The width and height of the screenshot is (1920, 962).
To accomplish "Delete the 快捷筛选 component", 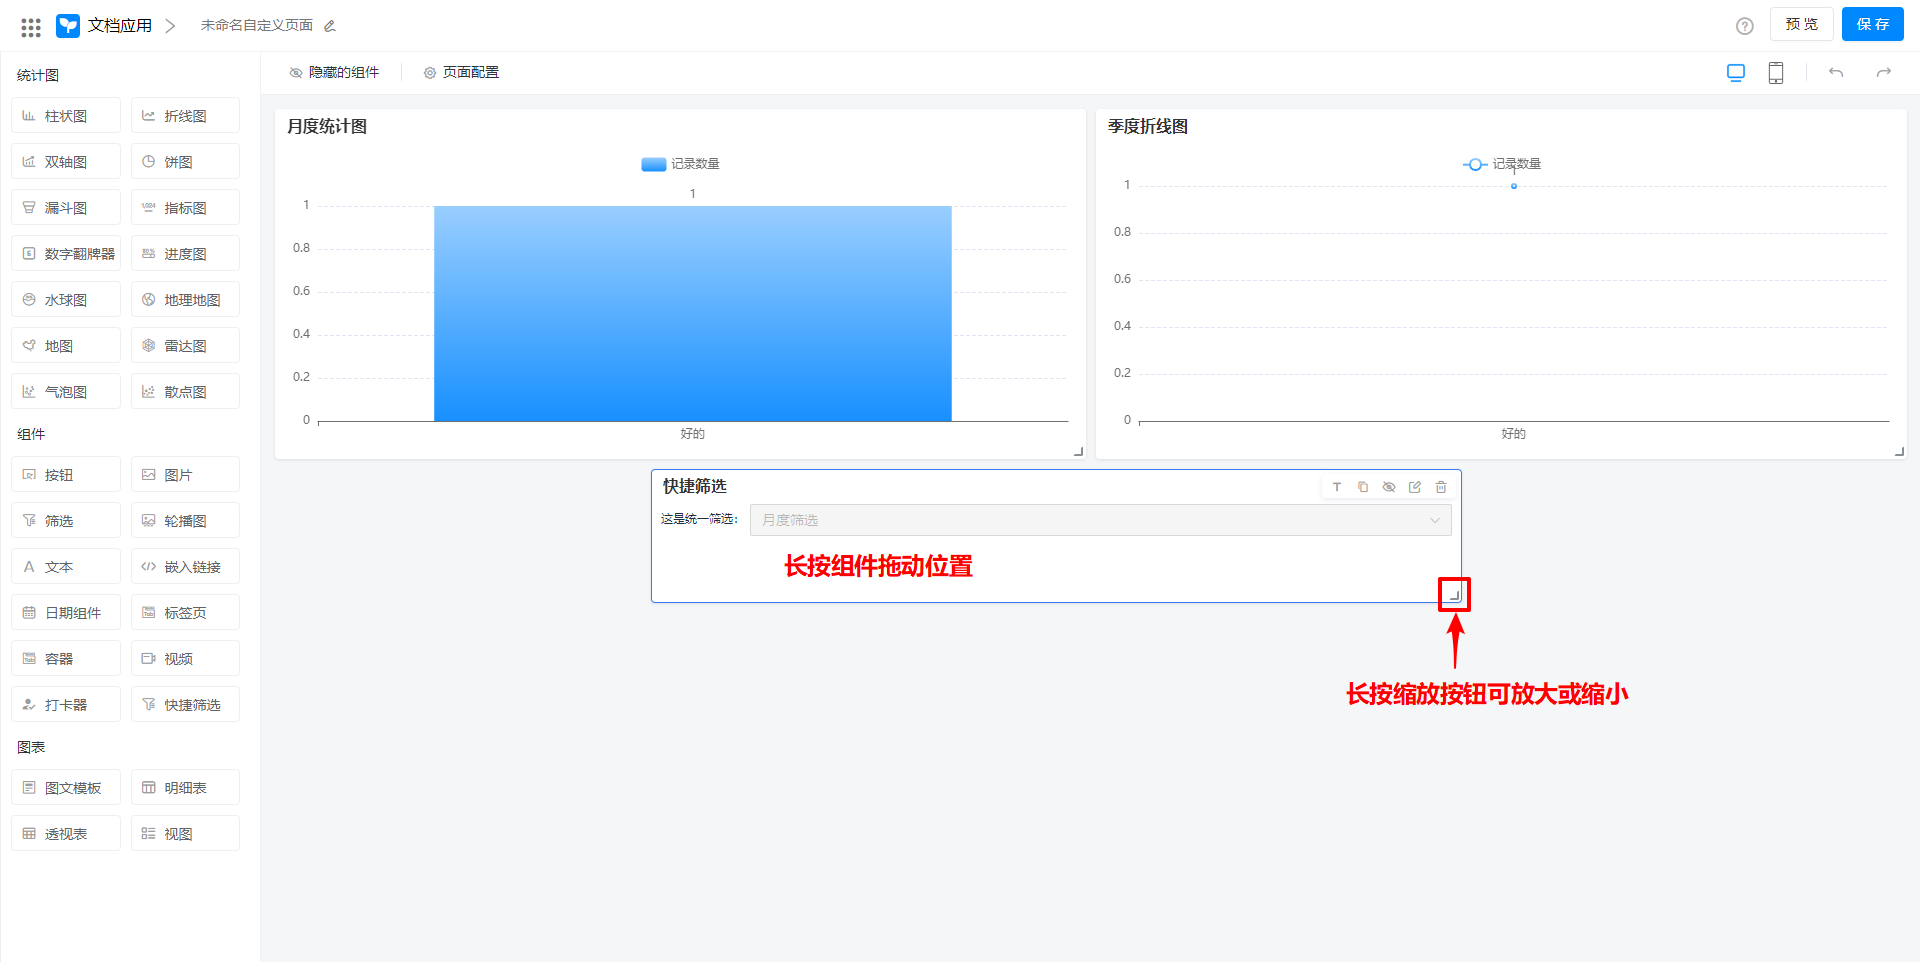I will point(1441,487).
